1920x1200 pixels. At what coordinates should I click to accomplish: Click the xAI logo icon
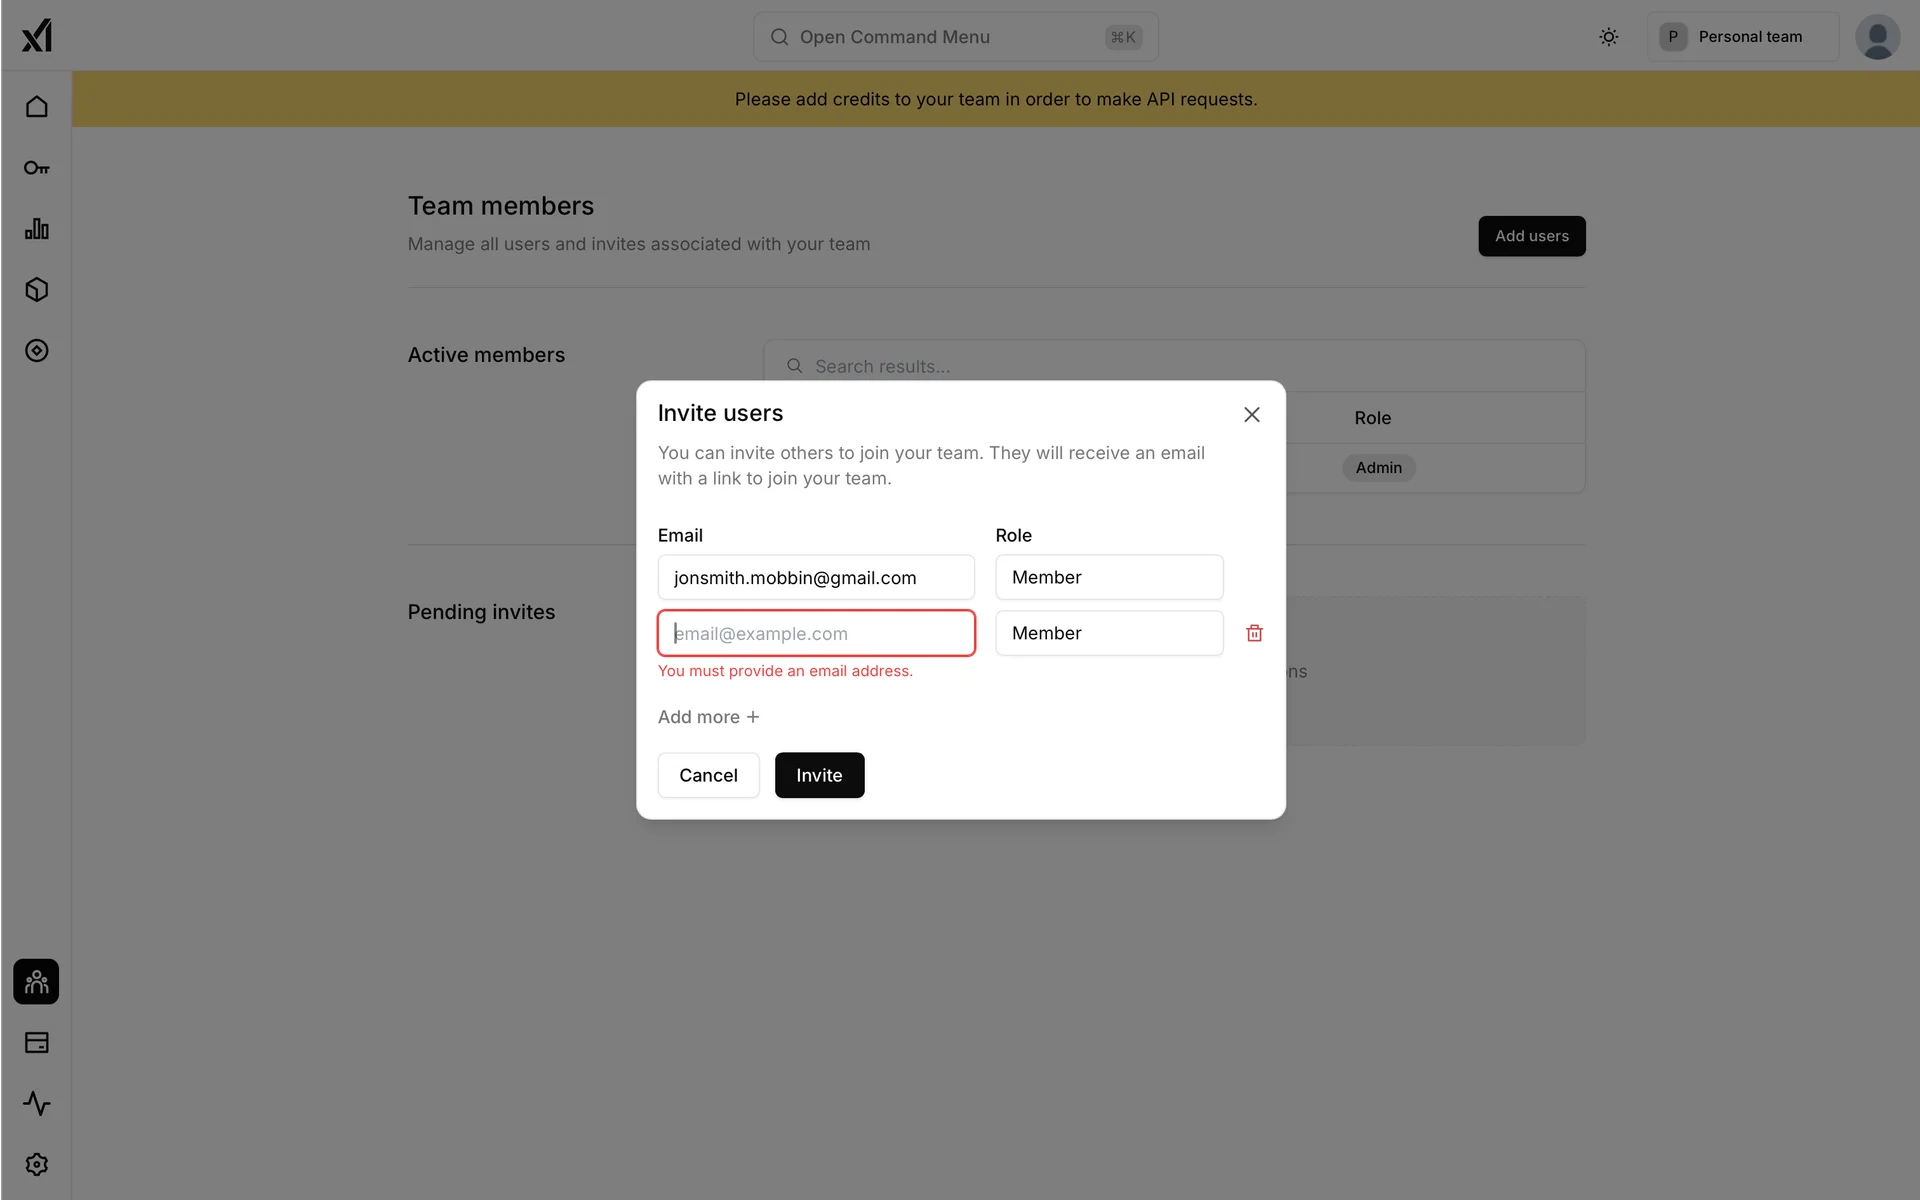click(x=37, y=36)
